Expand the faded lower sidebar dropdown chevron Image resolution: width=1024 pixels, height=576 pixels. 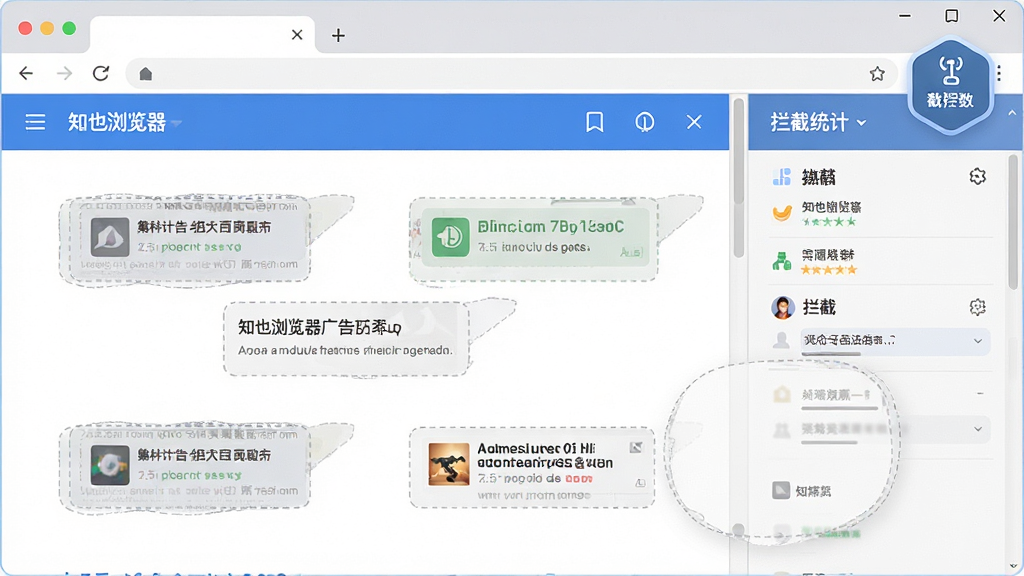tap(978, 429)
